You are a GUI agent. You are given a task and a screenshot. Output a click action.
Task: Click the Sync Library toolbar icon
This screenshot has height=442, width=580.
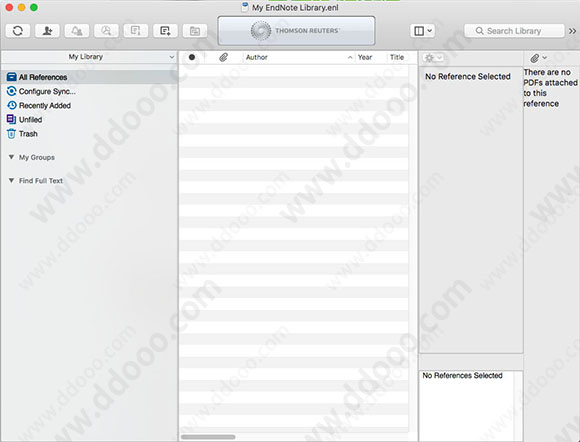coord(18,31)
